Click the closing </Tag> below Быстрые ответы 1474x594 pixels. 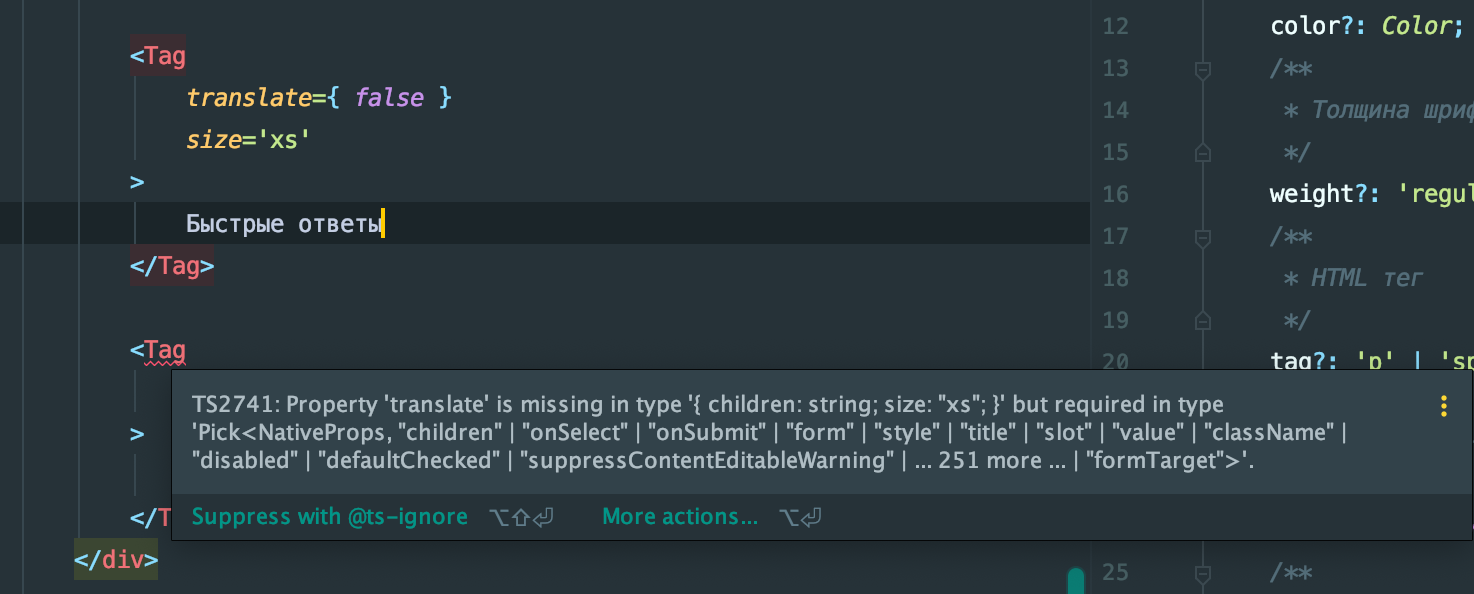172,267
